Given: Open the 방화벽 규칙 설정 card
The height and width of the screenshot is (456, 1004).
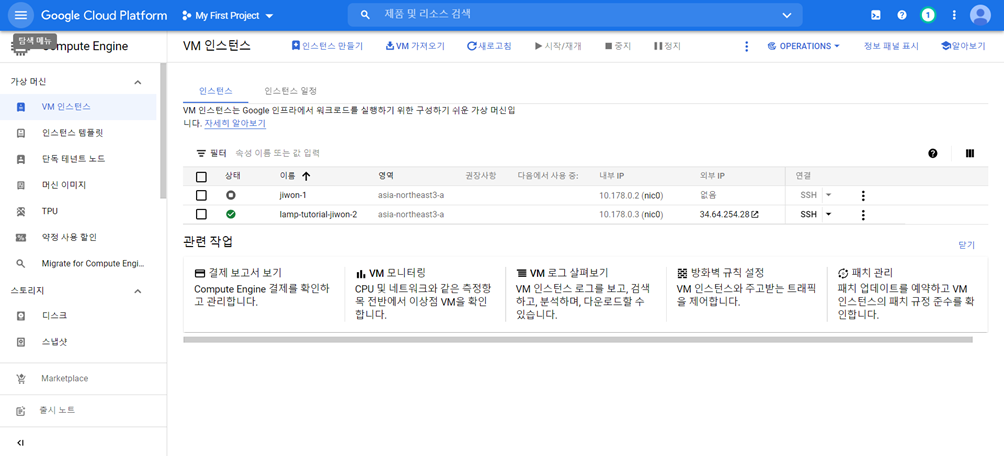Looking at the screenshot, I should coord(746,294).
